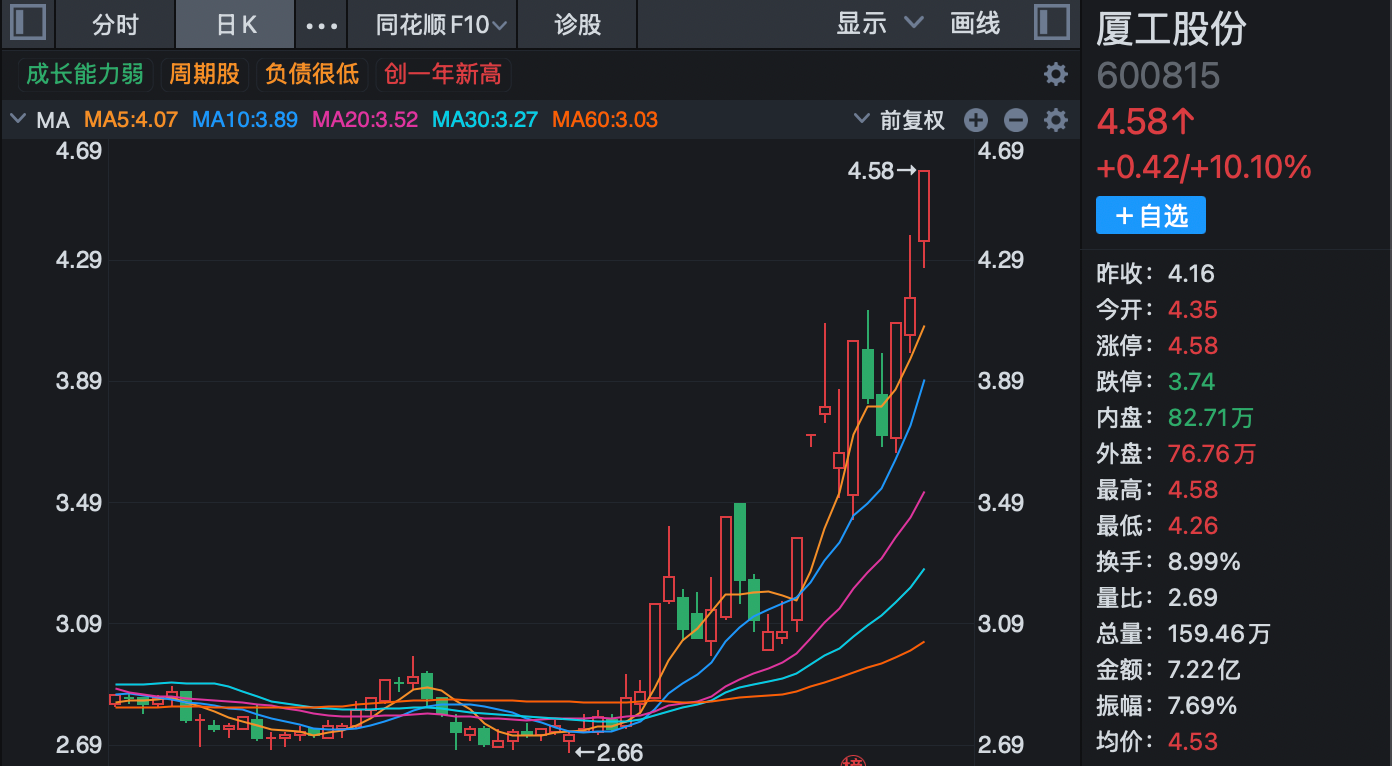Open the 画线 drawing tool
1392x766 pixels.
click(975, 24)
